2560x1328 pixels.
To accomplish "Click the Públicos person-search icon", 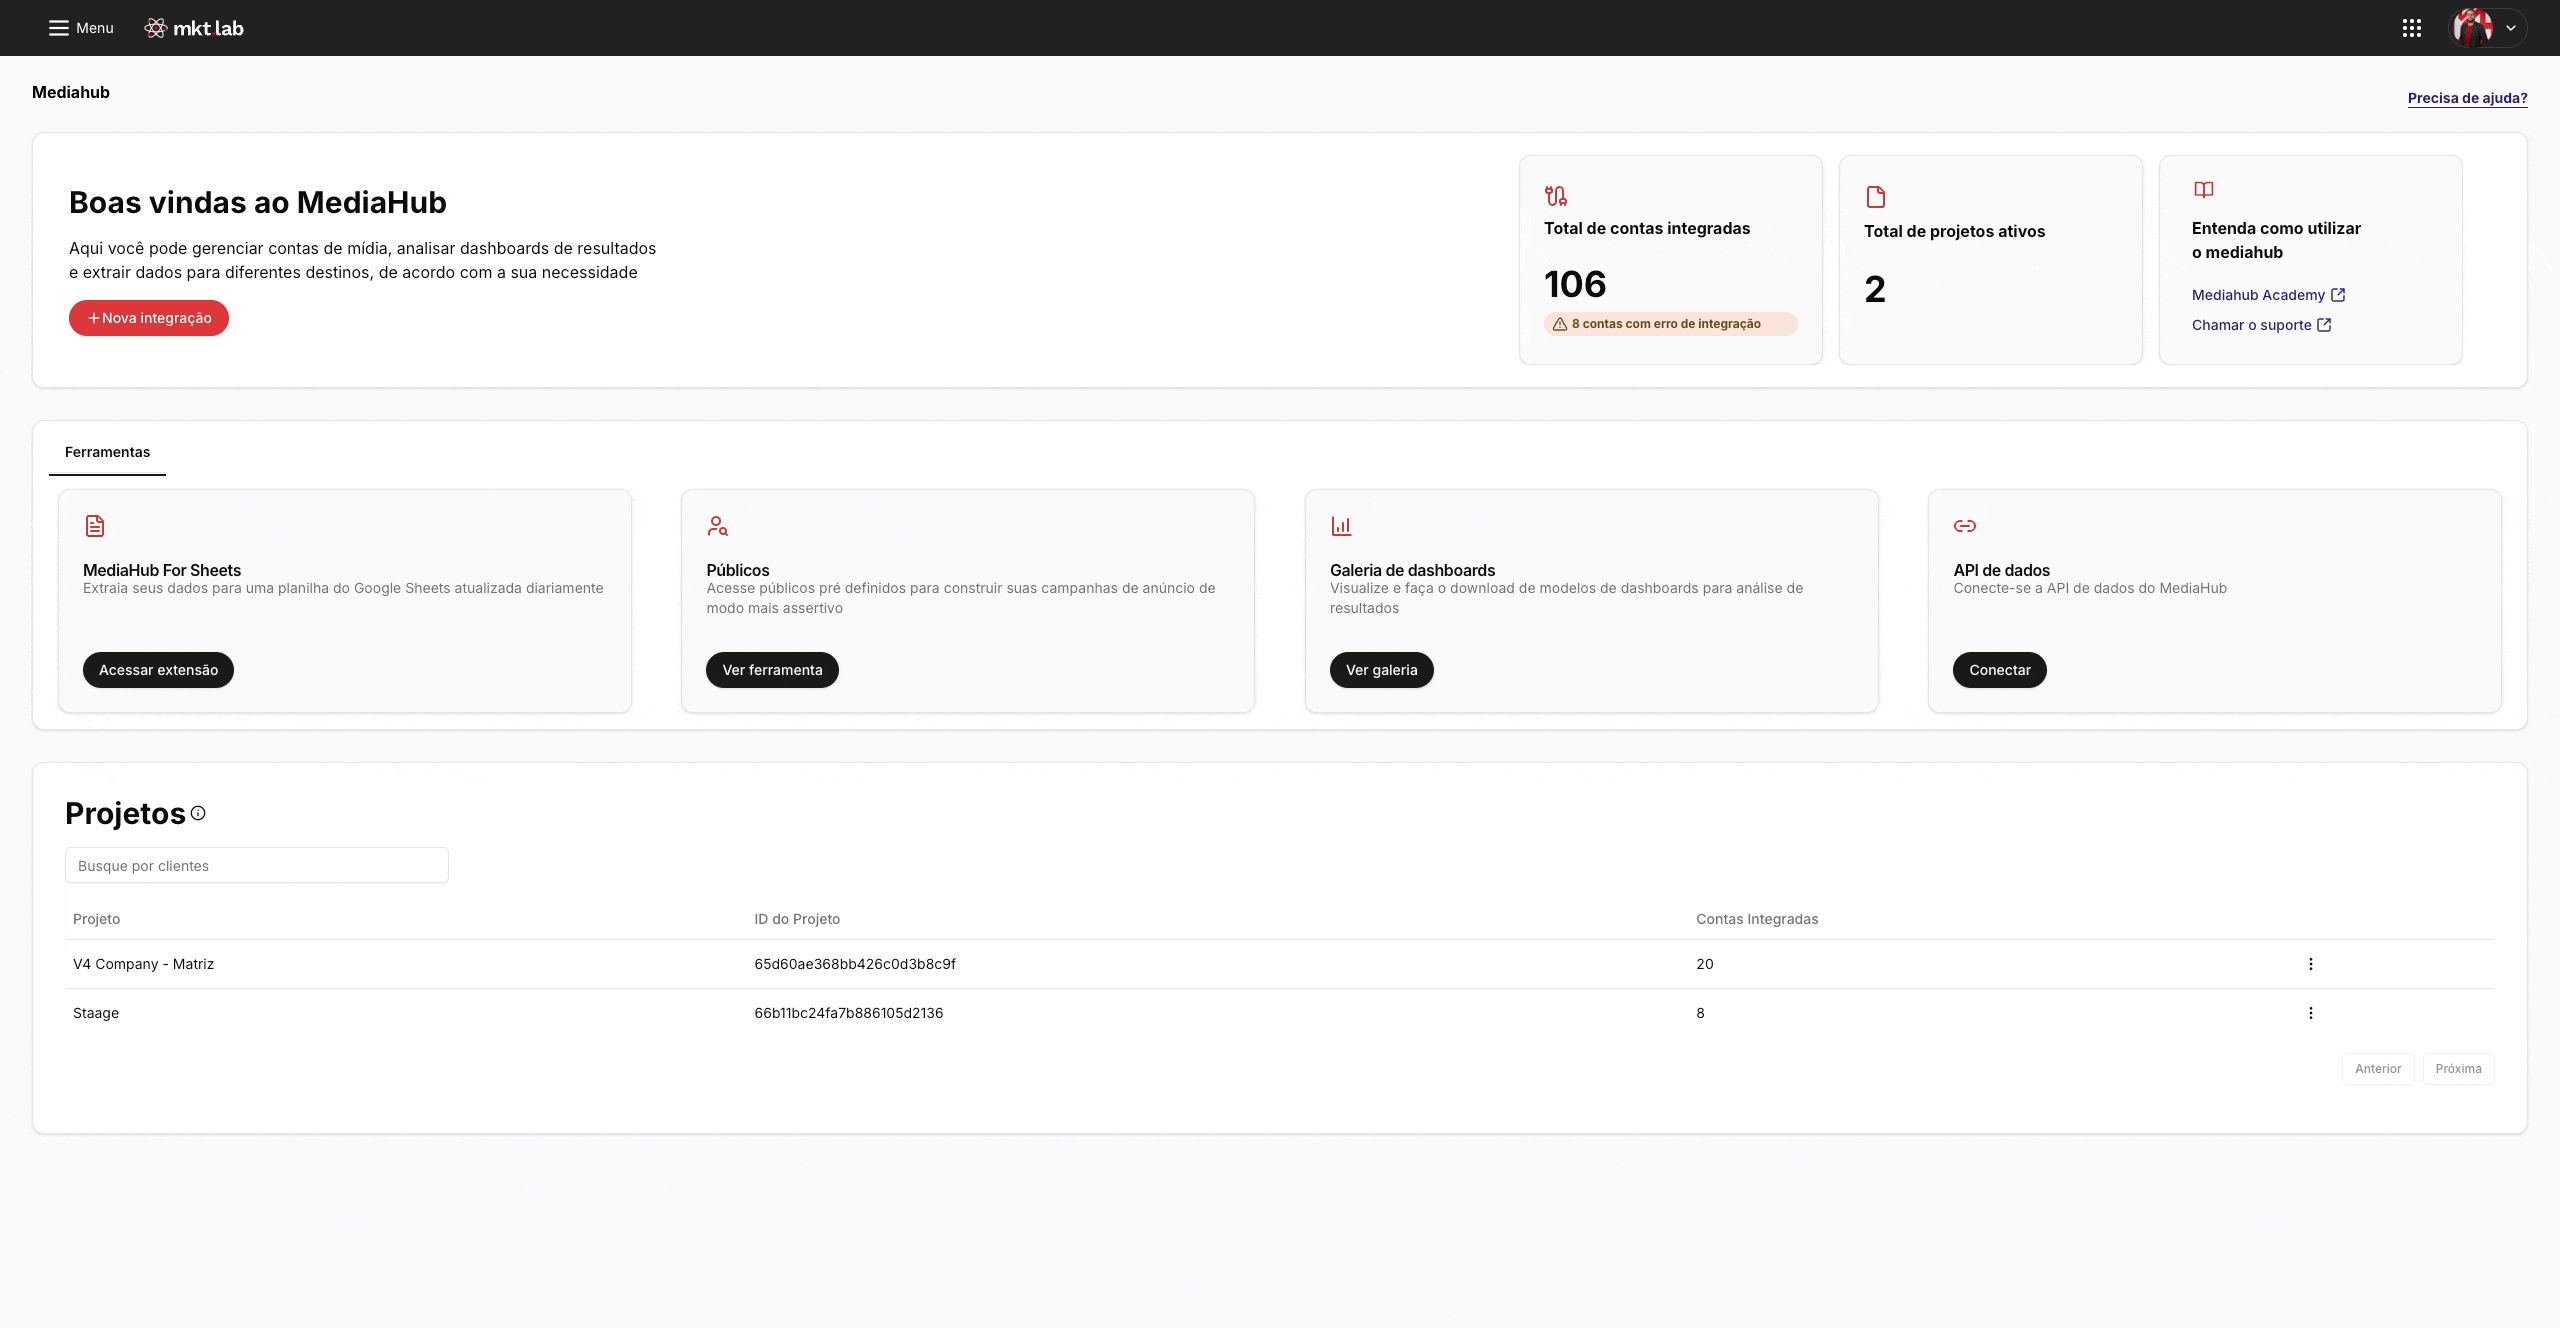I will point(717,526).
